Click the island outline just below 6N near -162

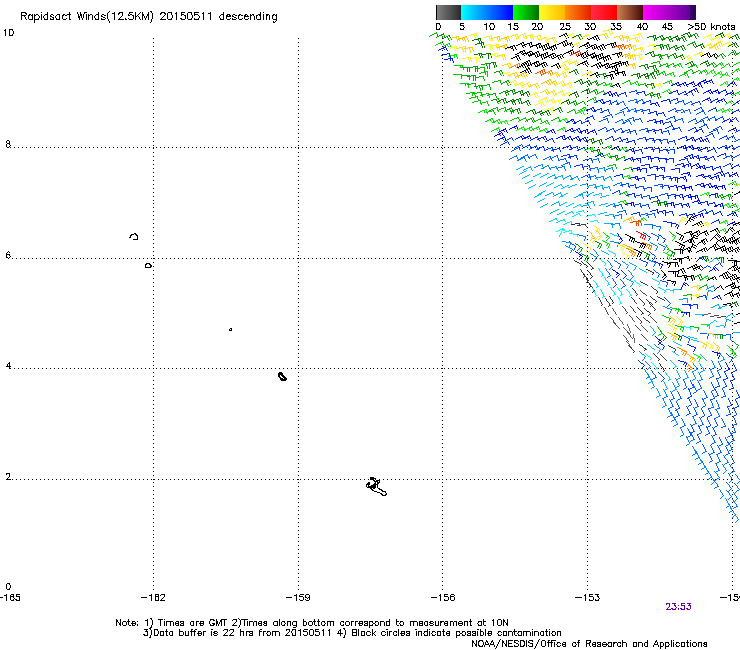pos(148,266)
